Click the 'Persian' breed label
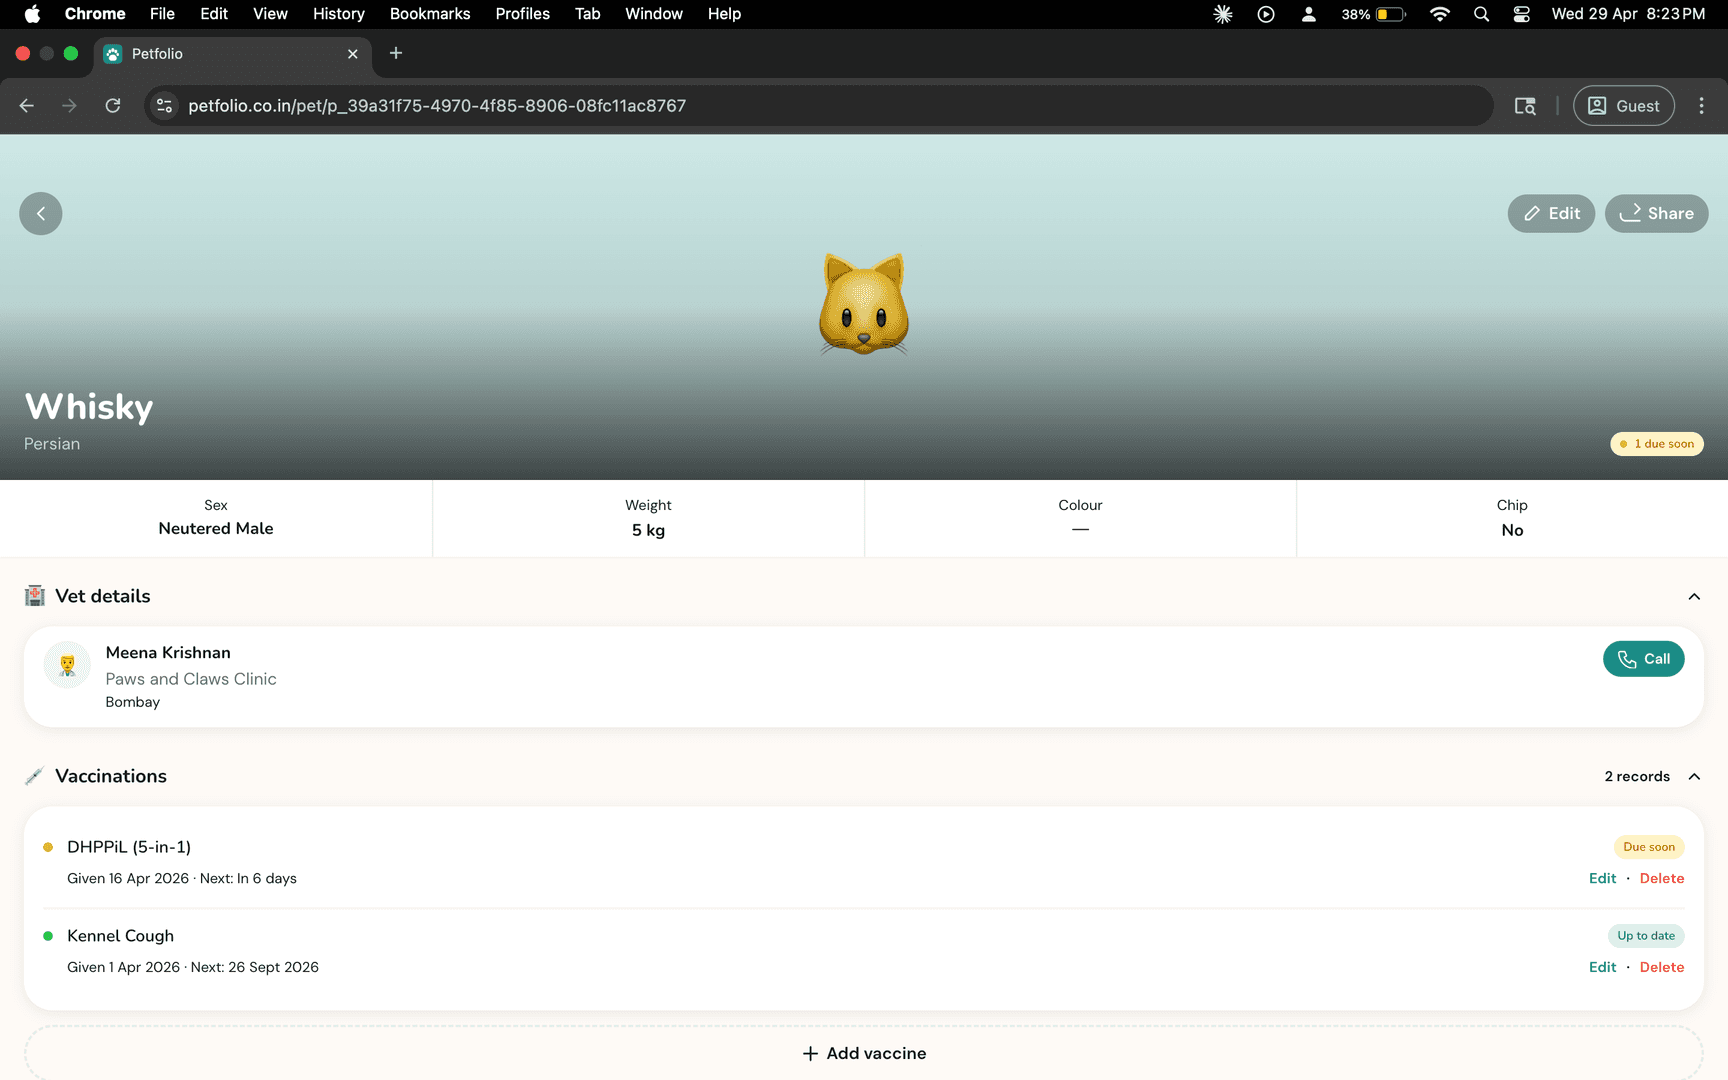The width and height of the screenshot is (1728, 1080). click(x=52, y=444)
